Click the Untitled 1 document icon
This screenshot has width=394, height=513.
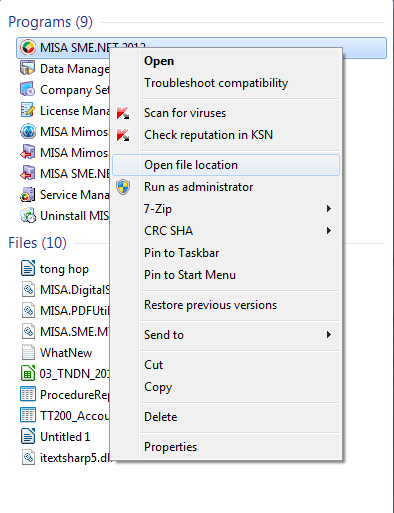[x=28, y=437]
